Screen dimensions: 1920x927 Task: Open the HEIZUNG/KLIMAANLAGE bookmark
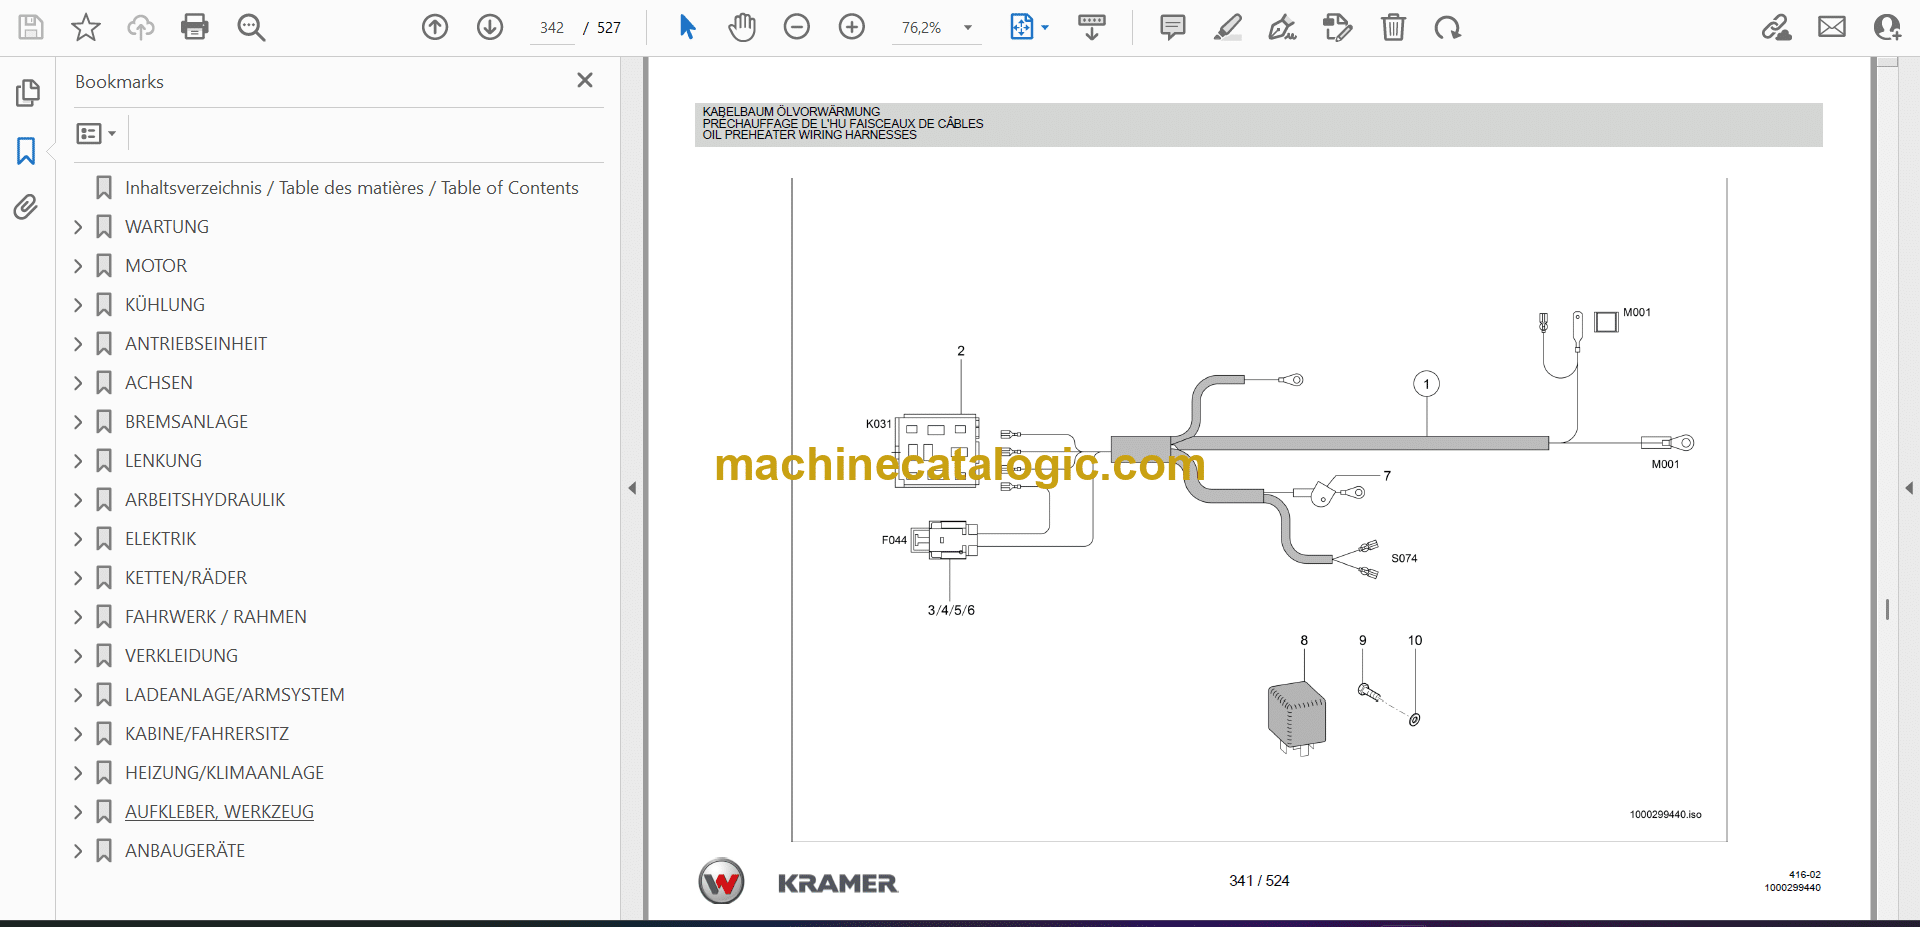(x=224, y=773)
